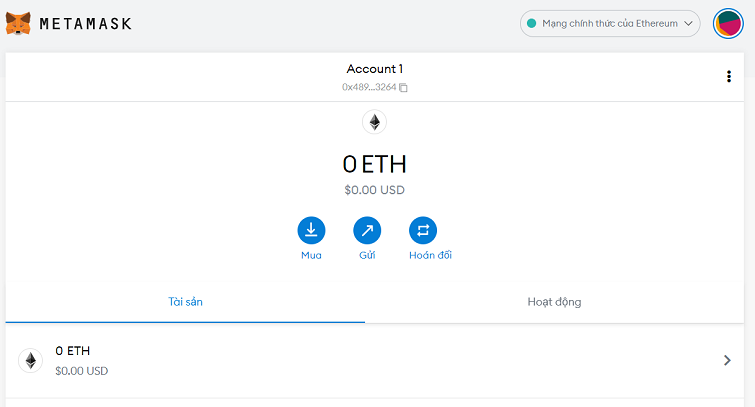Click the Hoán đổi swap icon
The image size is (755, 407).
[423, 230]
